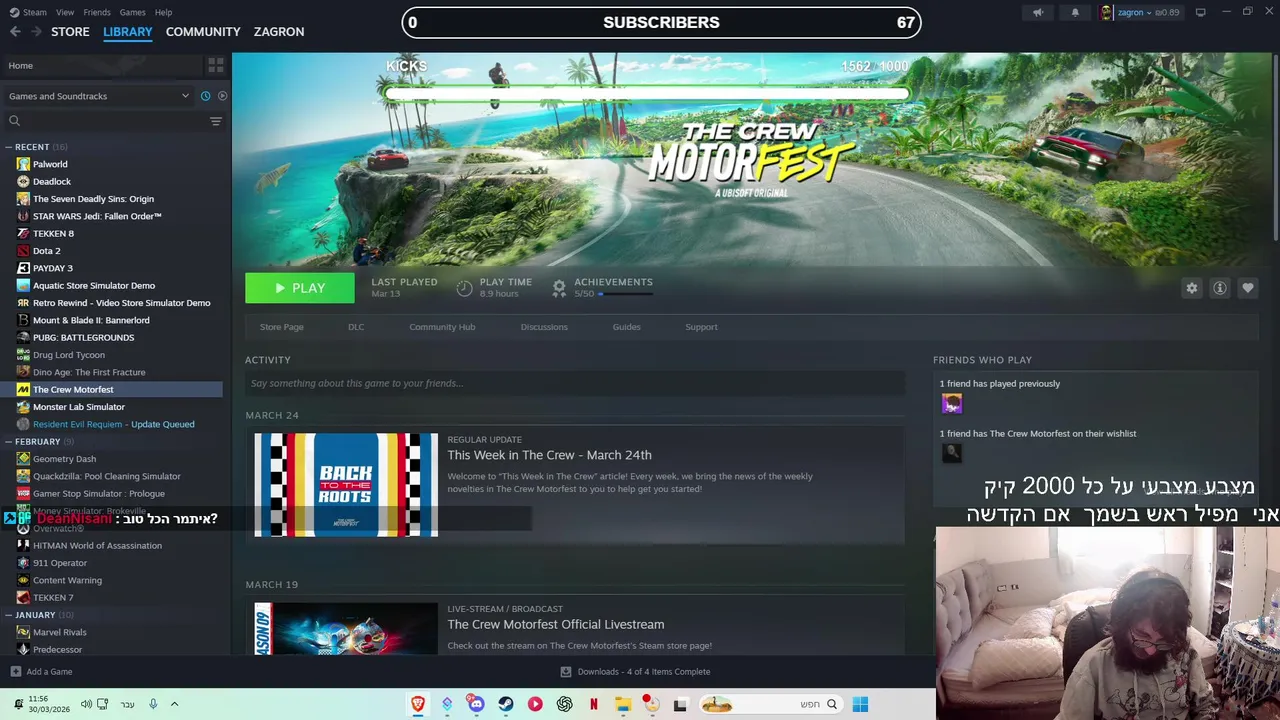This screenshot has width=1280, height=720.
Task: Open Discord from the taskbar
Action: pyautogui.click(x=476, y=704)
